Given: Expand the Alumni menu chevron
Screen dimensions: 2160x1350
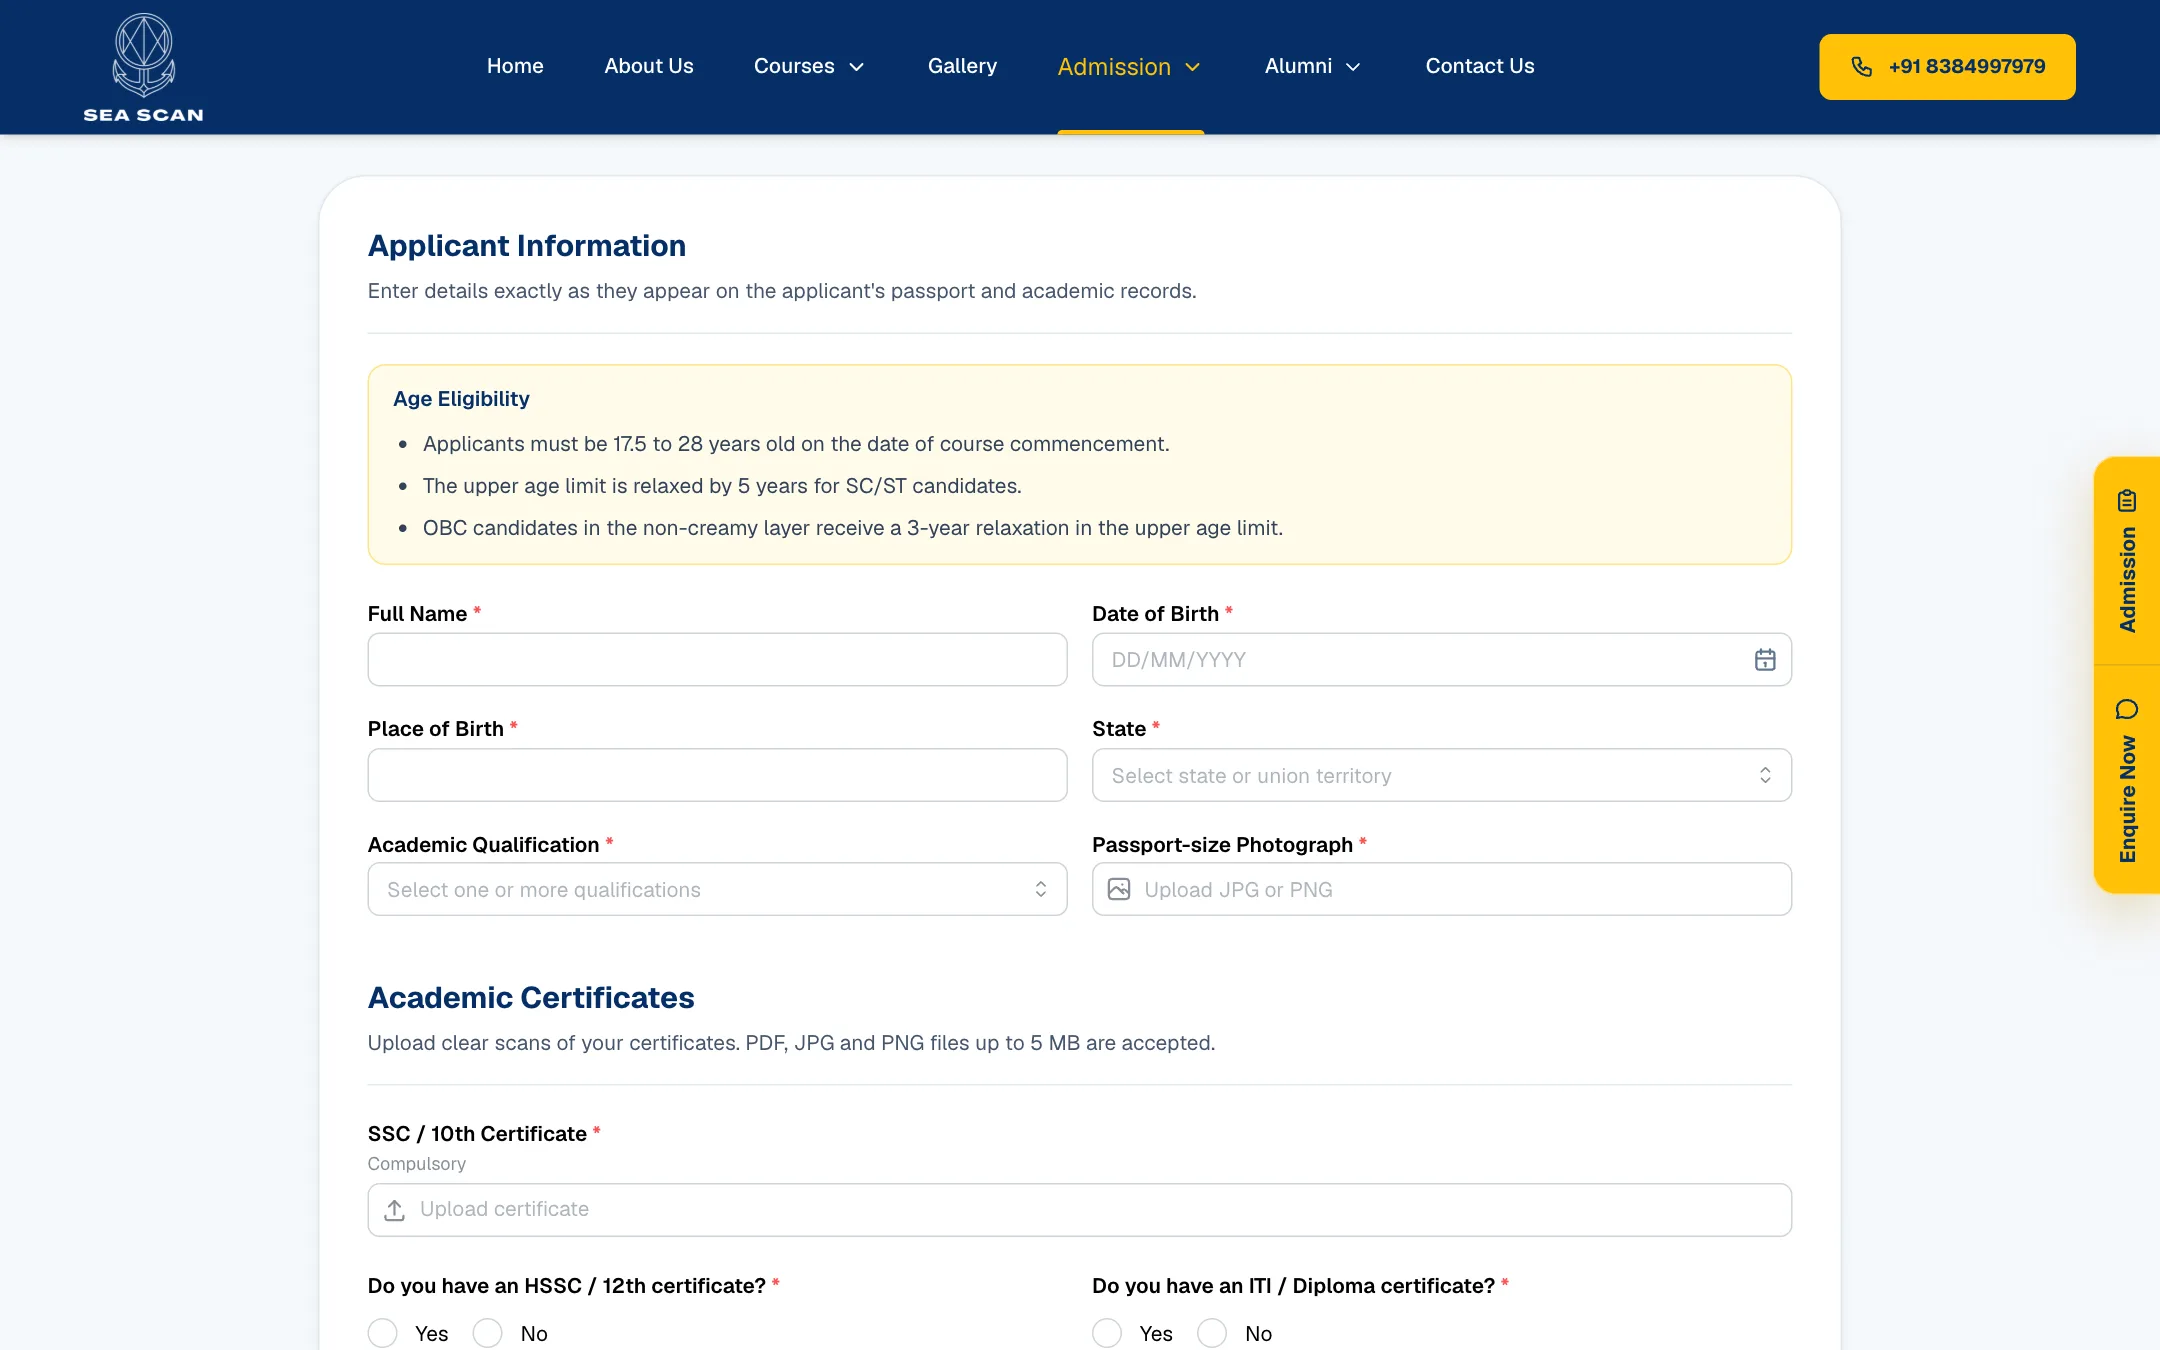Looking at the screenshot, I should pyautogui.click(x=1353, y=67).
